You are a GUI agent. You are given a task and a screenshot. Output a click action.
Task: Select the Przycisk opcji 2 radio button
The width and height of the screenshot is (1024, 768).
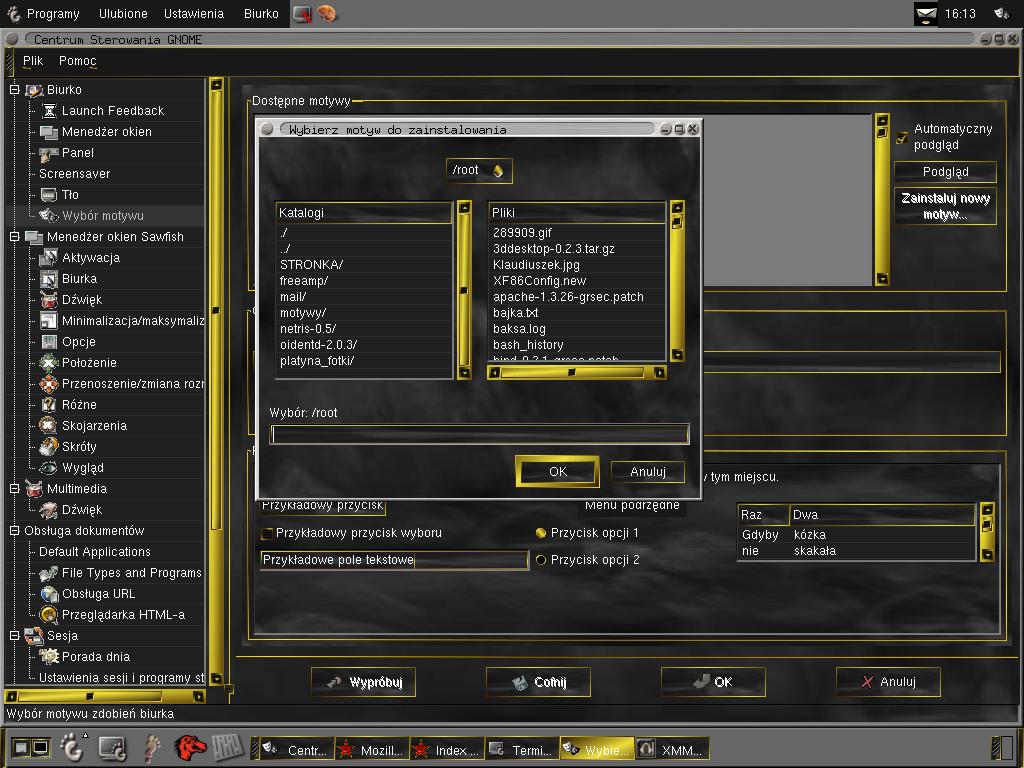(x=541, y=560)
